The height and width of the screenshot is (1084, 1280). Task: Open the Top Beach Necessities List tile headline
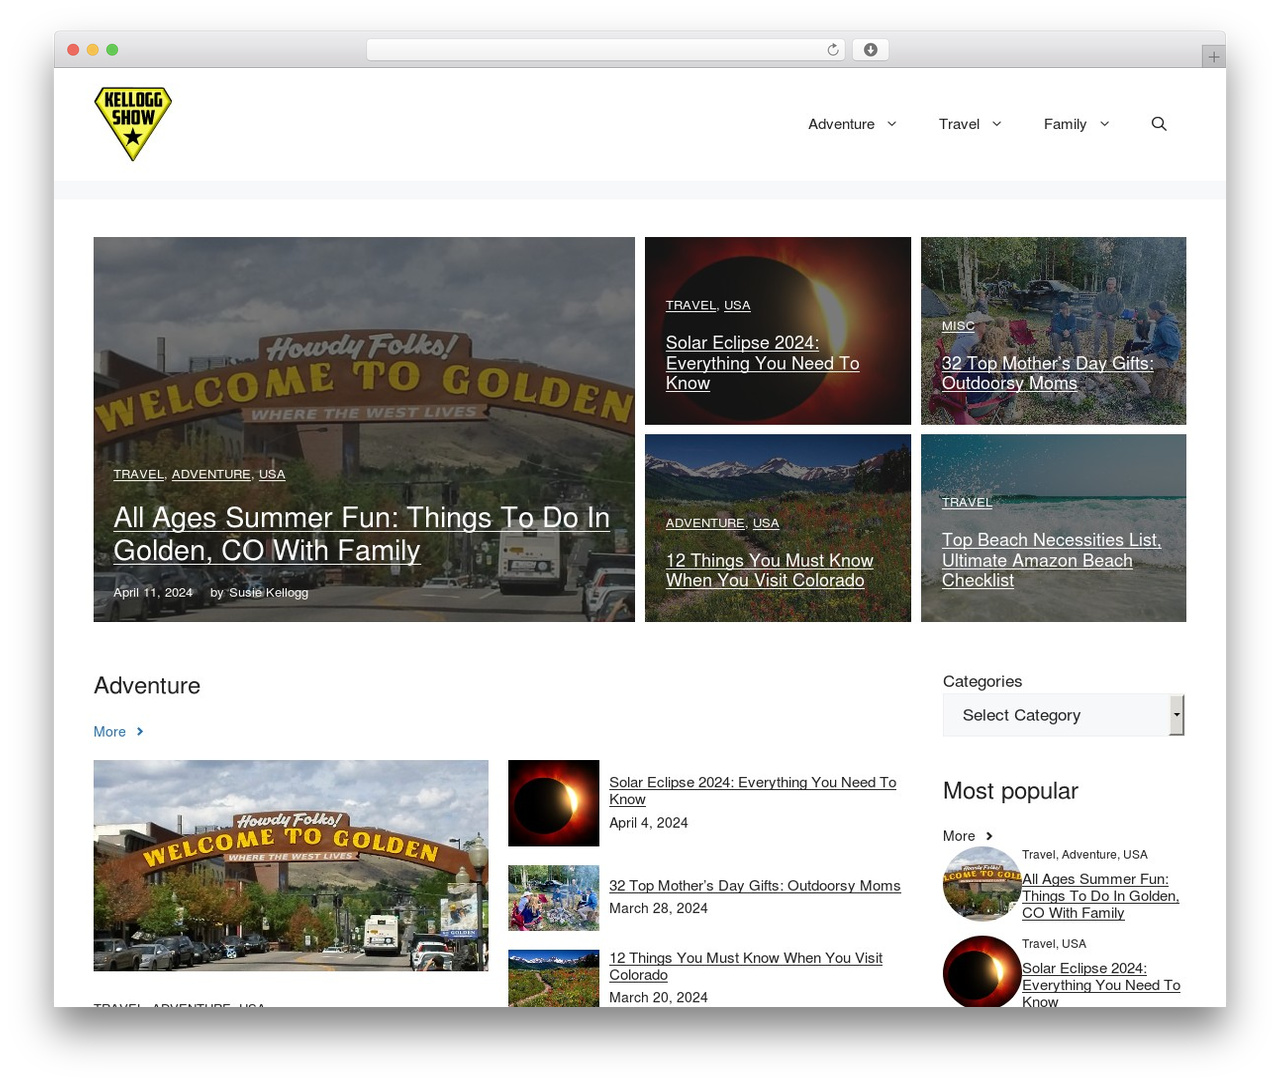coord(1051,560)
